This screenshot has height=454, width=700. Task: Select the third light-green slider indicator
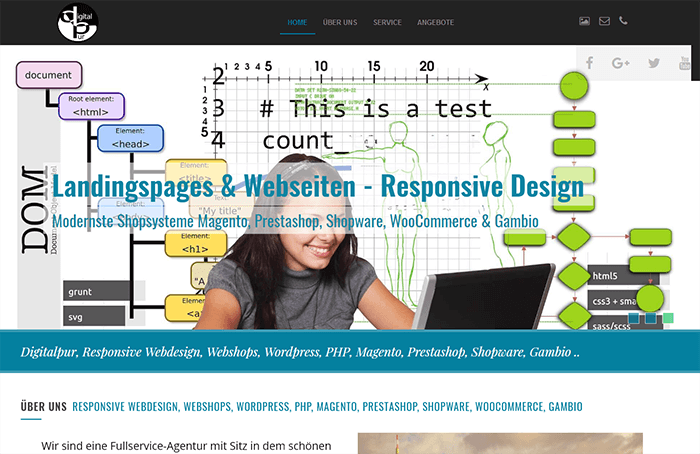point(667,318)
